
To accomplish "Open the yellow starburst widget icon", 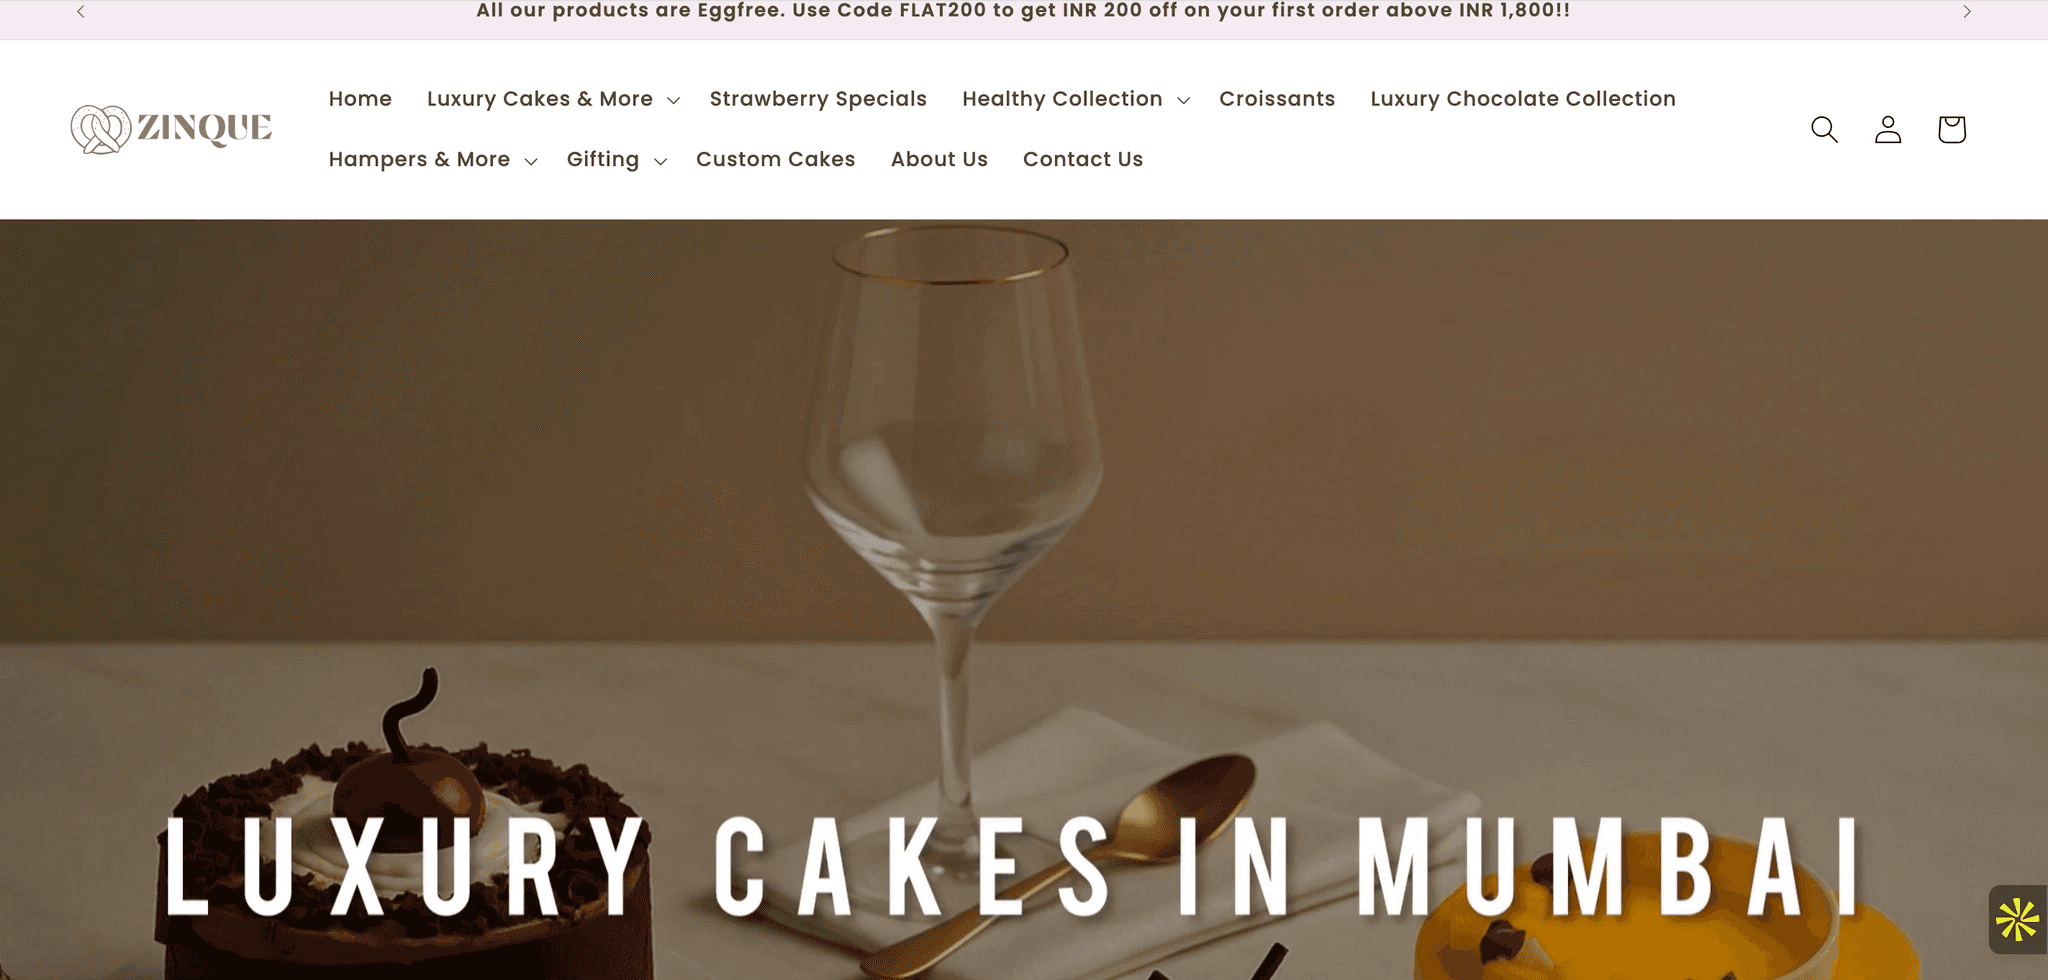I will (x=2017, y=919).
